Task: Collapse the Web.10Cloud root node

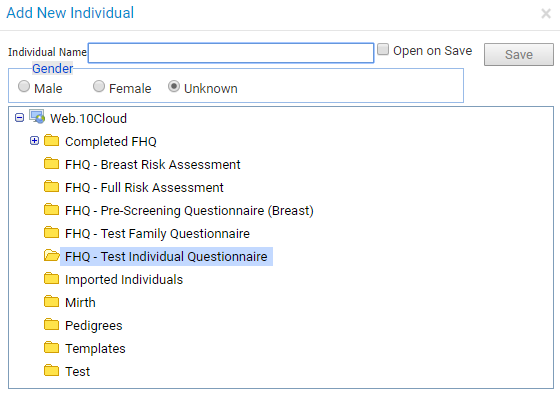Action: pyautogui.click(x=20, y=118)
